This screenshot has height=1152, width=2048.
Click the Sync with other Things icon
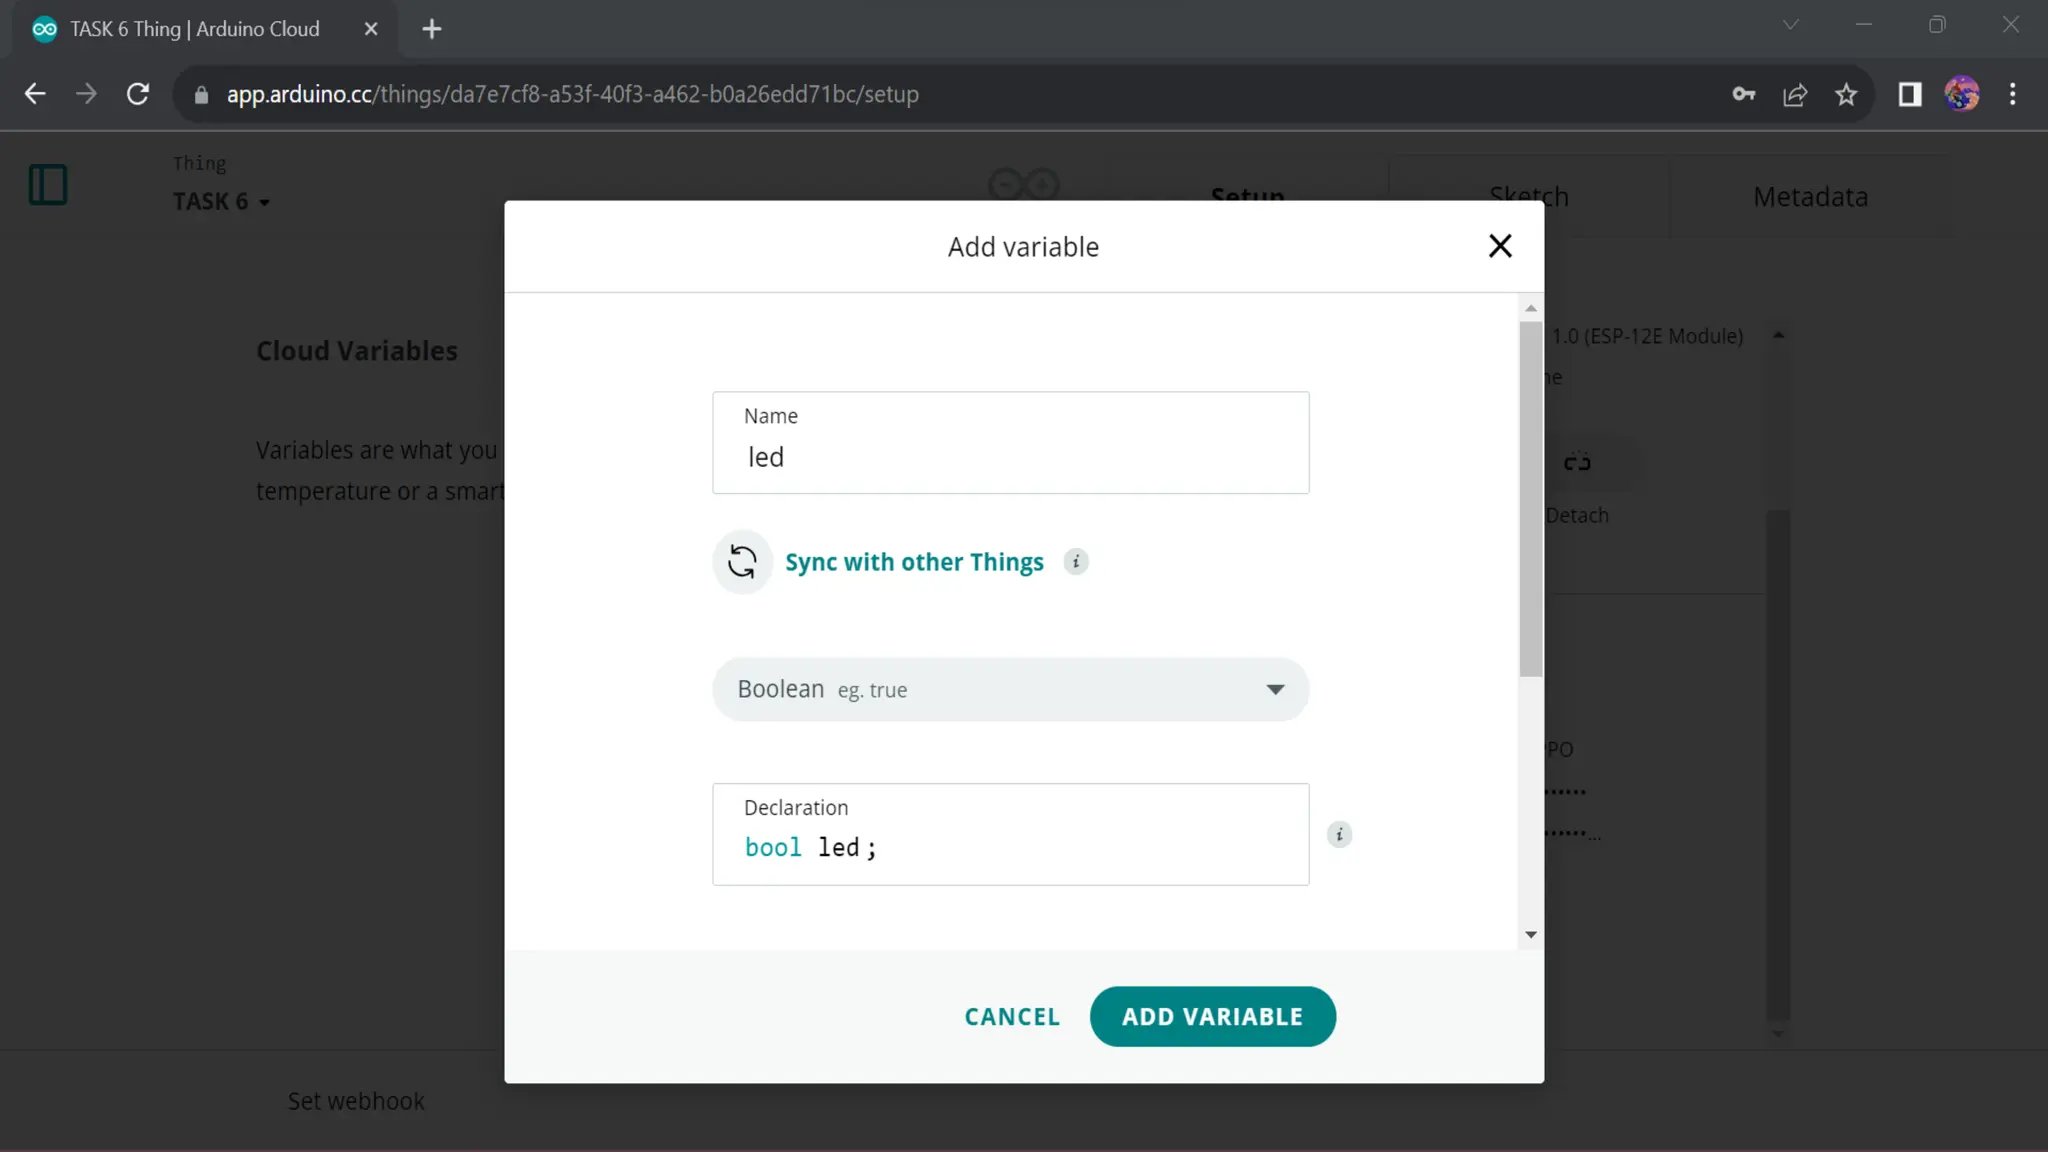point(742,562)
